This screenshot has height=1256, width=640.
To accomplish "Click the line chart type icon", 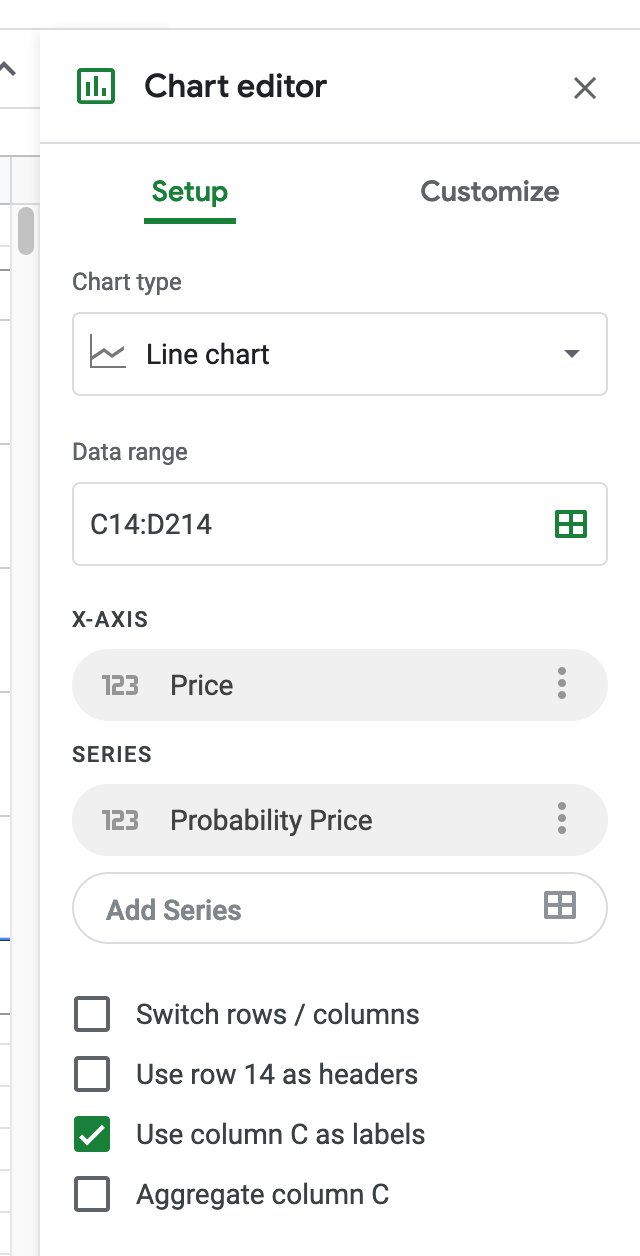I will [x=108, y=354].
